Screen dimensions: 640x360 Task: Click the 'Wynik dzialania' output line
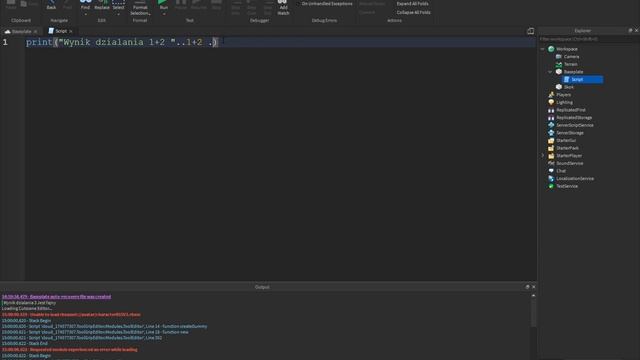pos(29,303)
